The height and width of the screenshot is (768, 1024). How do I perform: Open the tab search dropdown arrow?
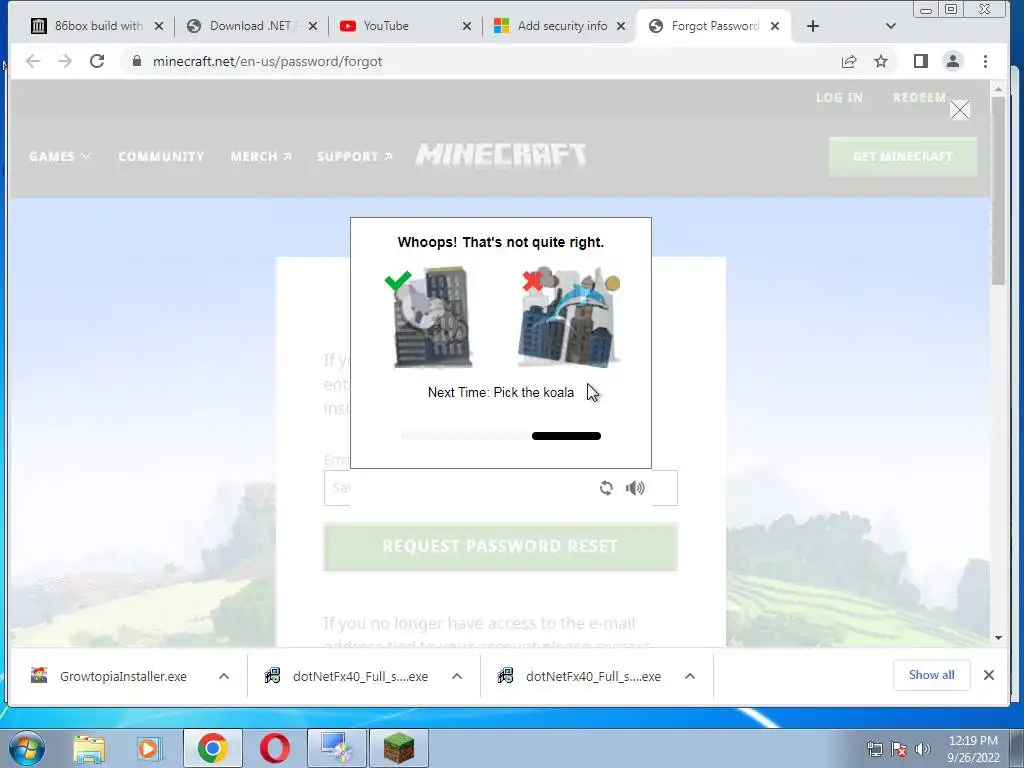tap(891, 26)
